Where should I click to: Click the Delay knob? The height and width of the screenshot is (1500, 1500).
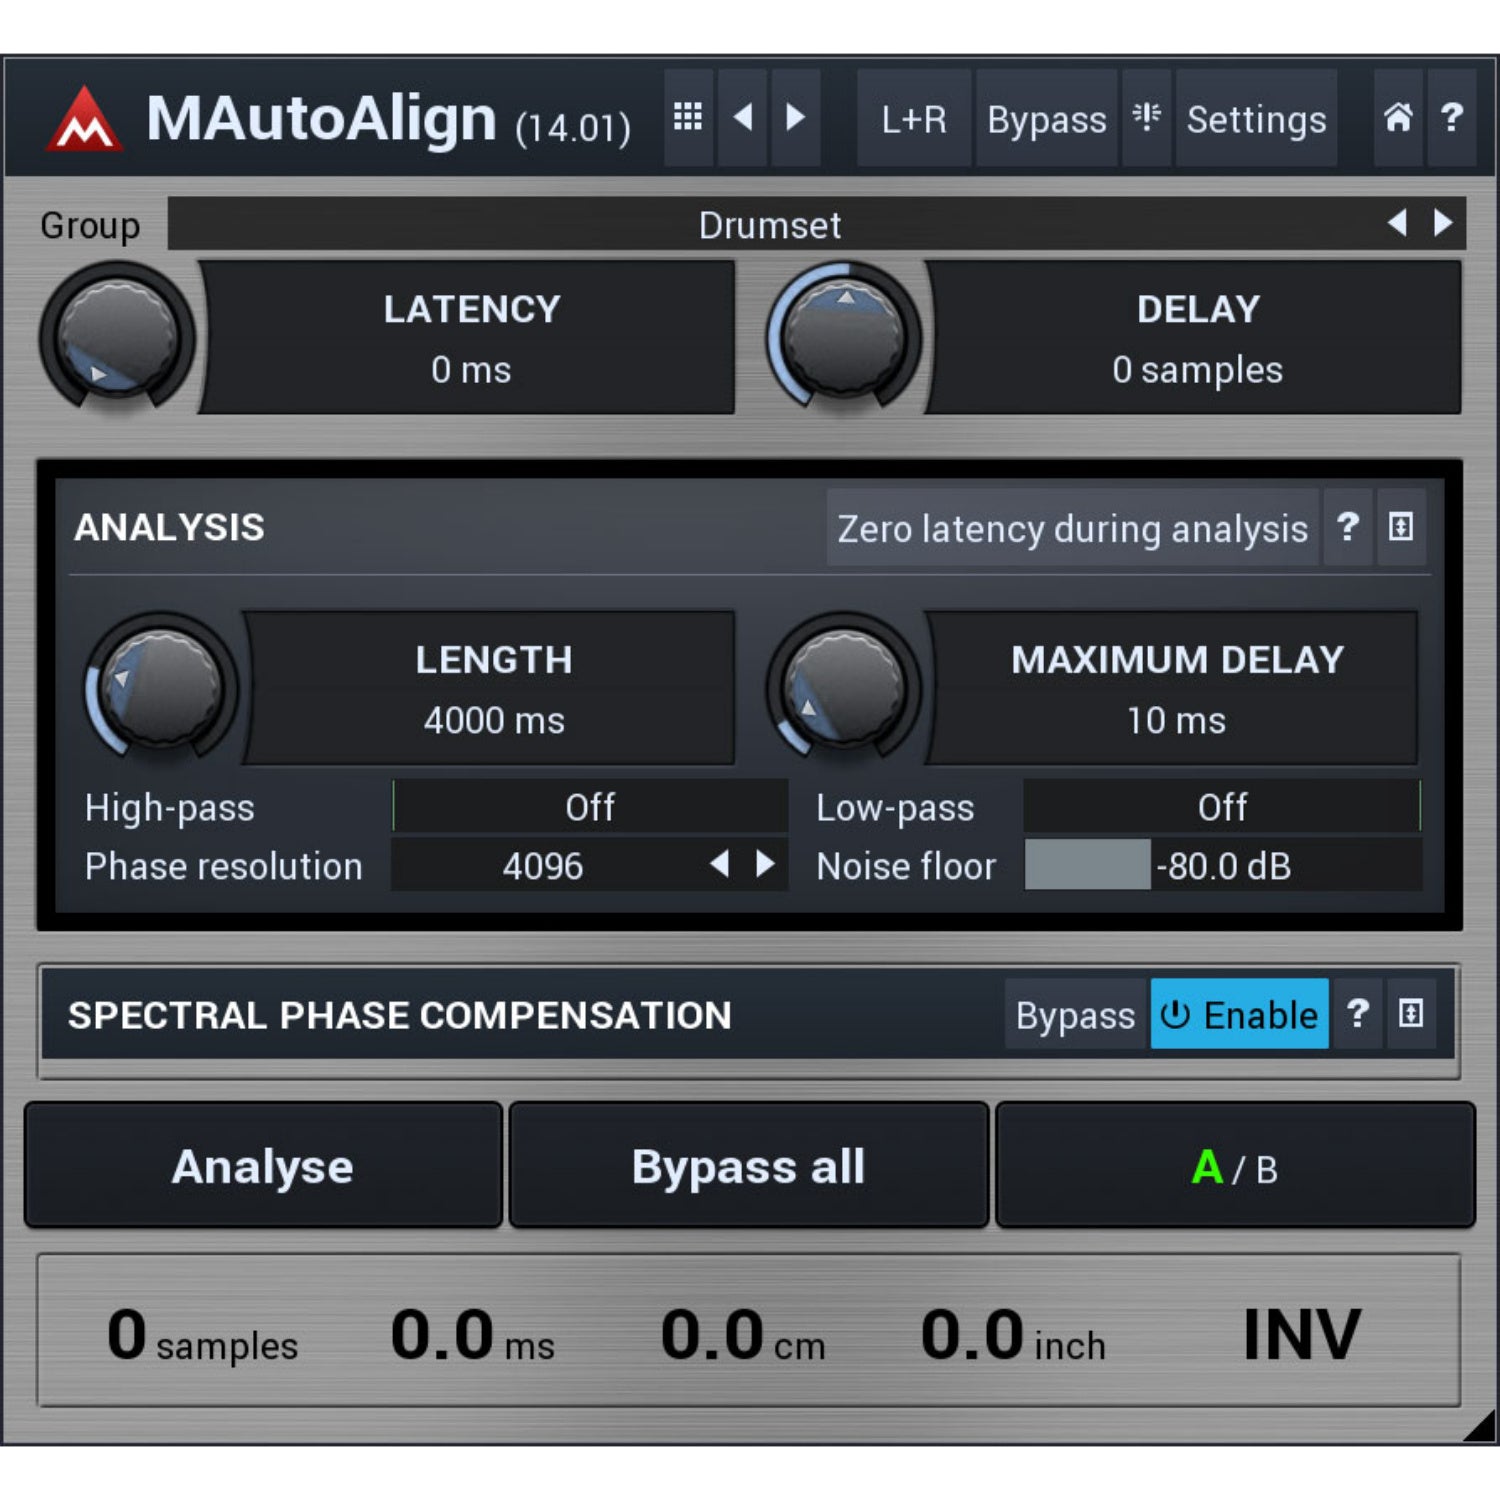(x=845, y=337)
